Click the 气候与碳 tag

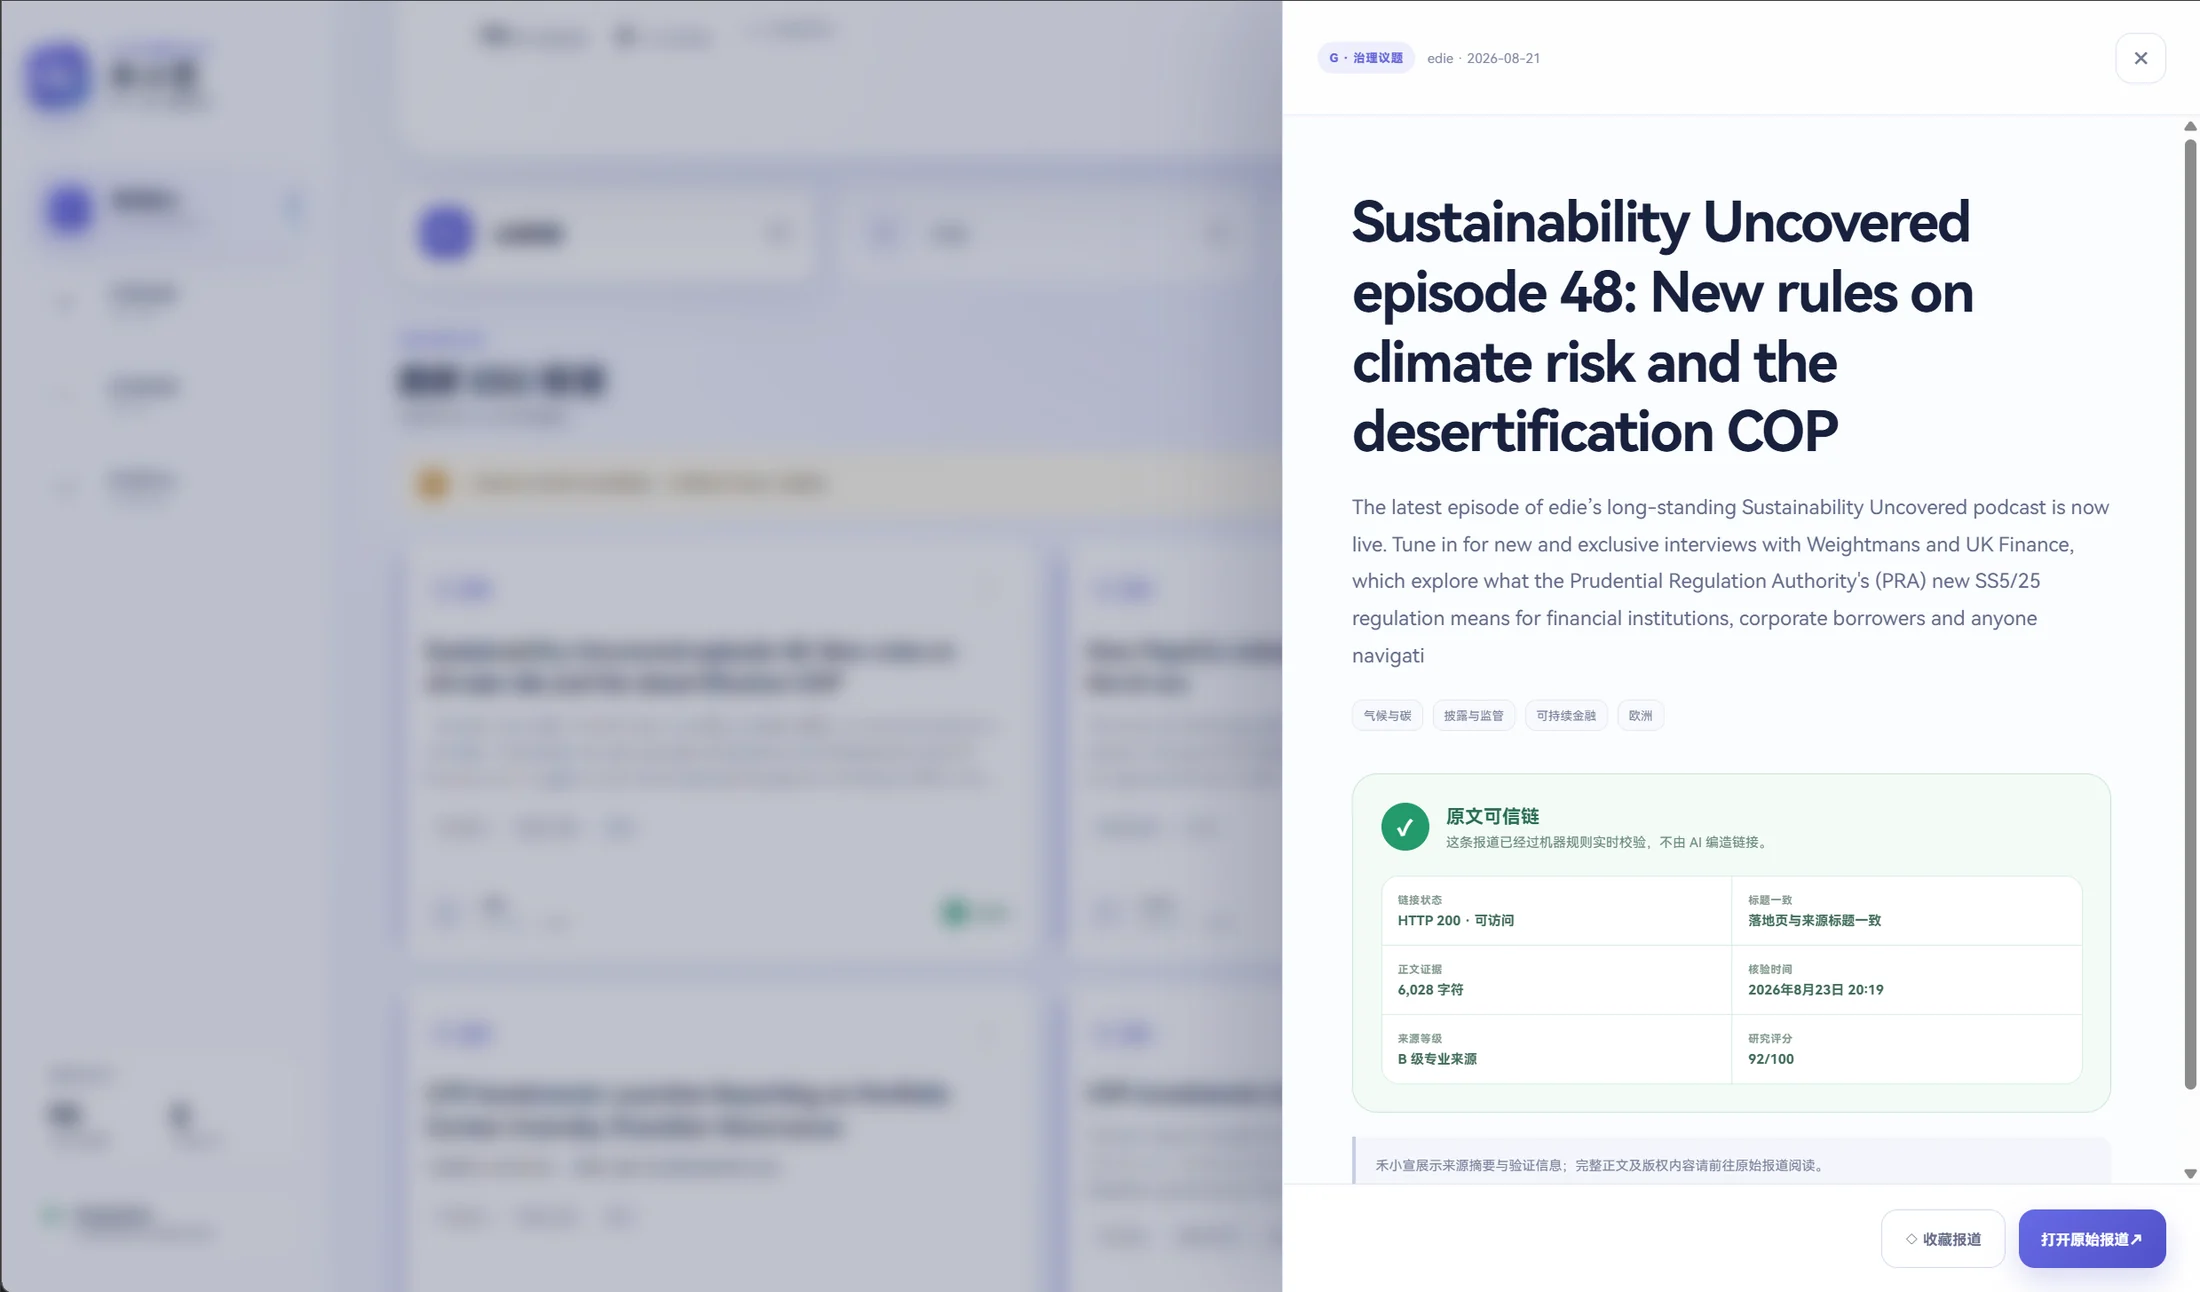click(x=1387, y=715)
